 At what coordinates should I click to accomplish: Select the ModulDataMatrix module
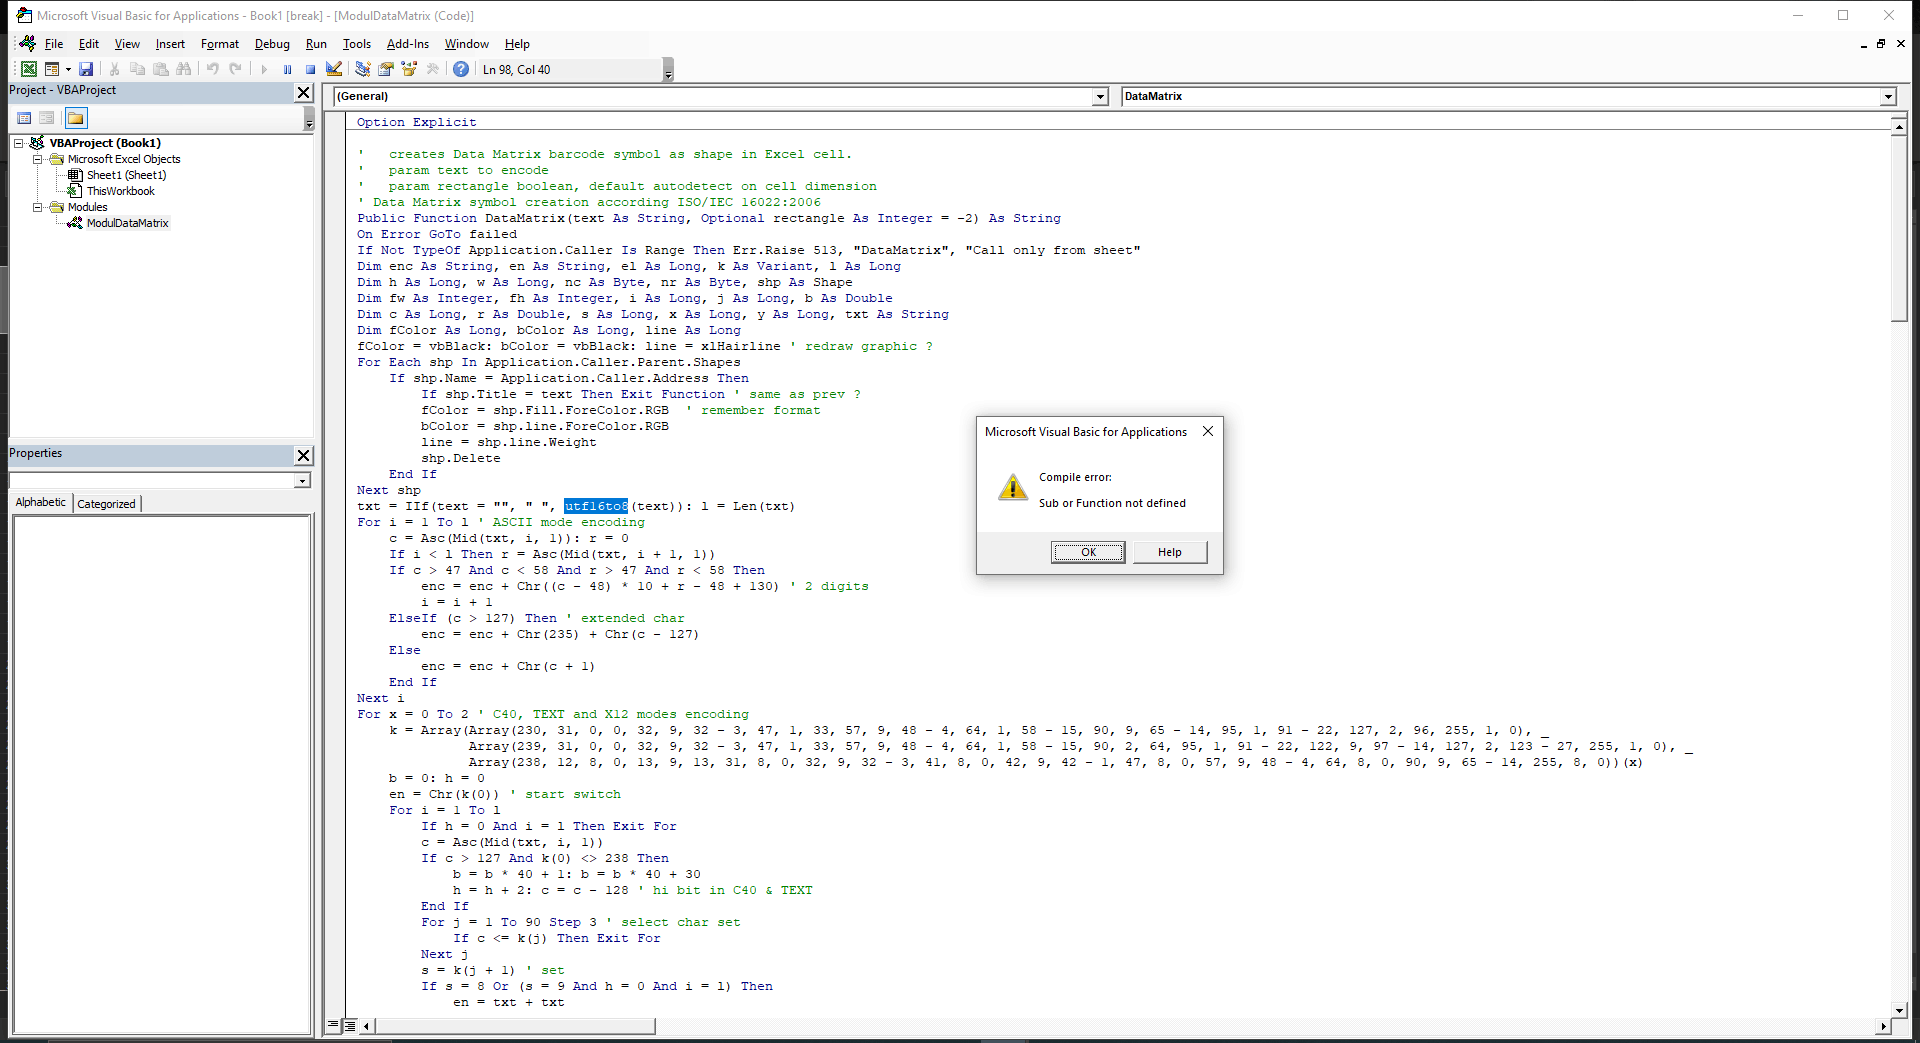[127, 223]
